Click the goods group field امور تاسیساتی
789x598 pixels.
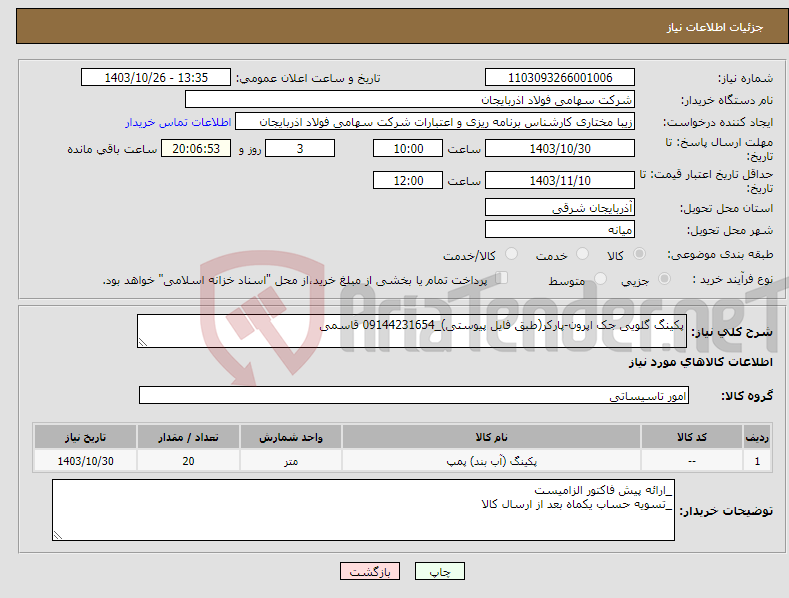coord(414,395)
